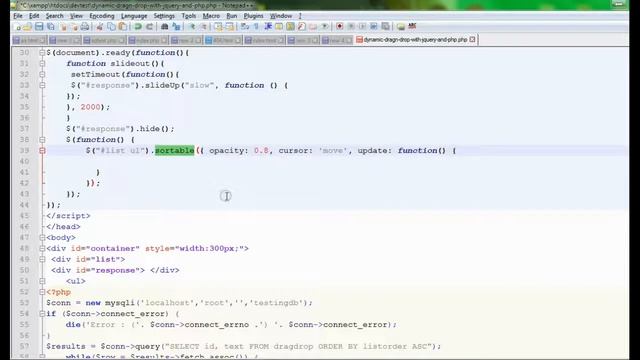The width and height of the screenshot is (640, 360).
Task: Click the Zoom In toolbar icon
Action: [x=192, y=27]
